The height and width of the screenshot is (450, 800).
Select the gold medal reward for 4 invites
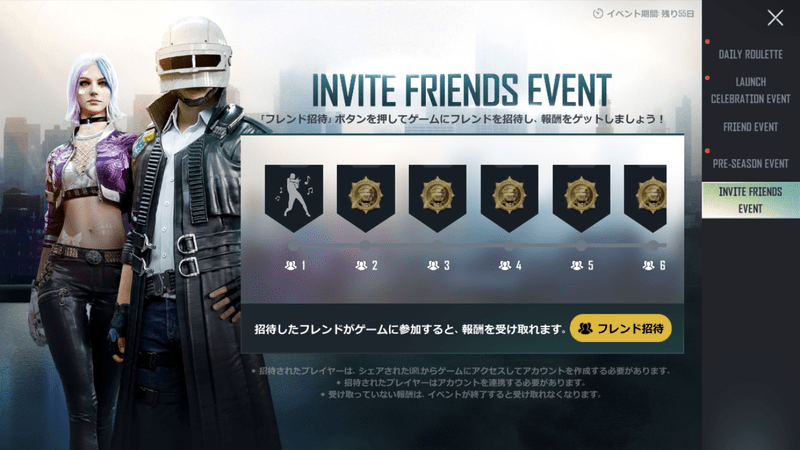pyautogui.click(x=509, y=198)
